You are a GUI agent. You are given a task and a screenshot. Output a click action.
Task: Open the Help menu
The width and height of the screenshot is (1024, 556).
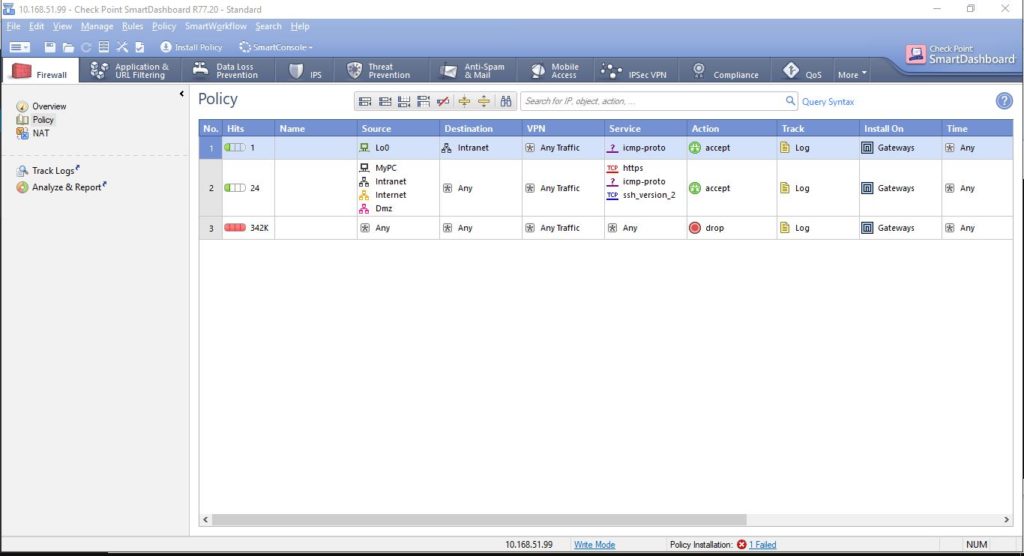(x=300, y=26)
